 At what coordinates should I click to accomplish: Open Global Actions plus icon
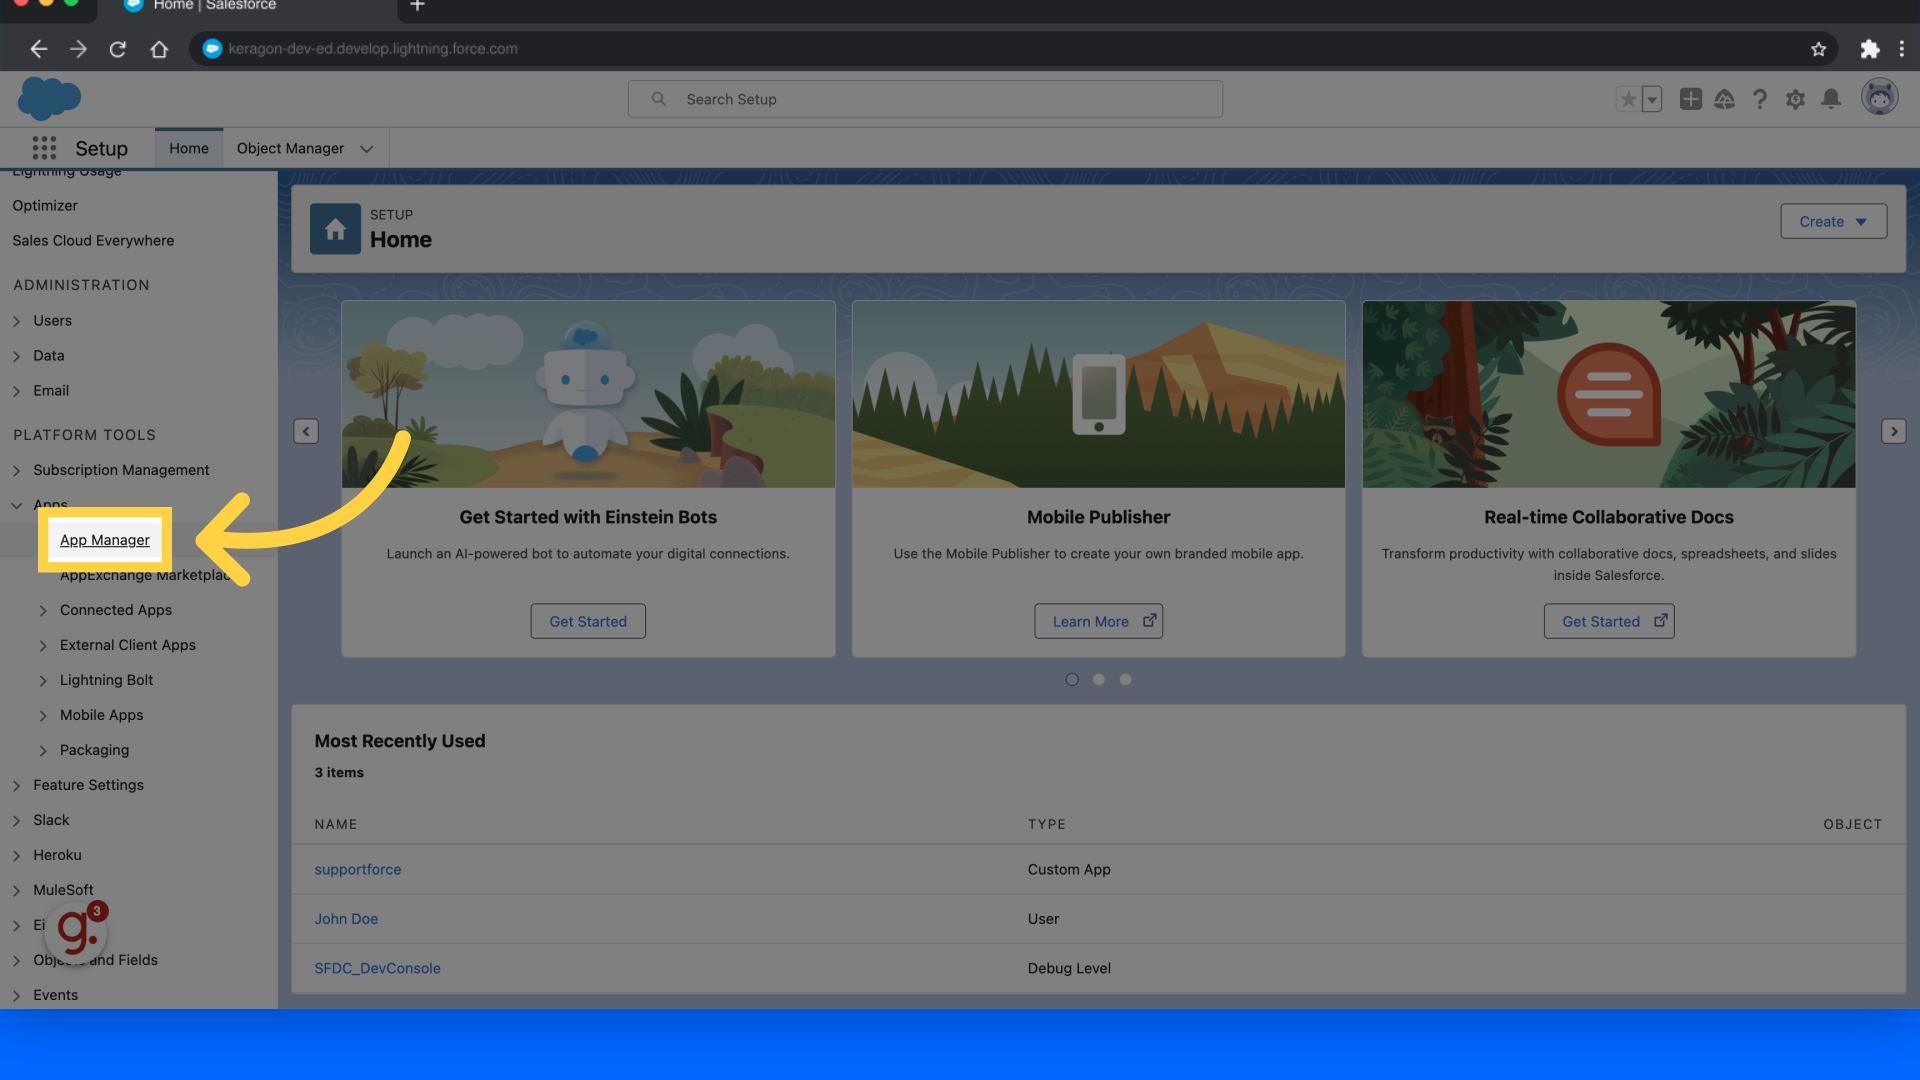point(1690,99)
